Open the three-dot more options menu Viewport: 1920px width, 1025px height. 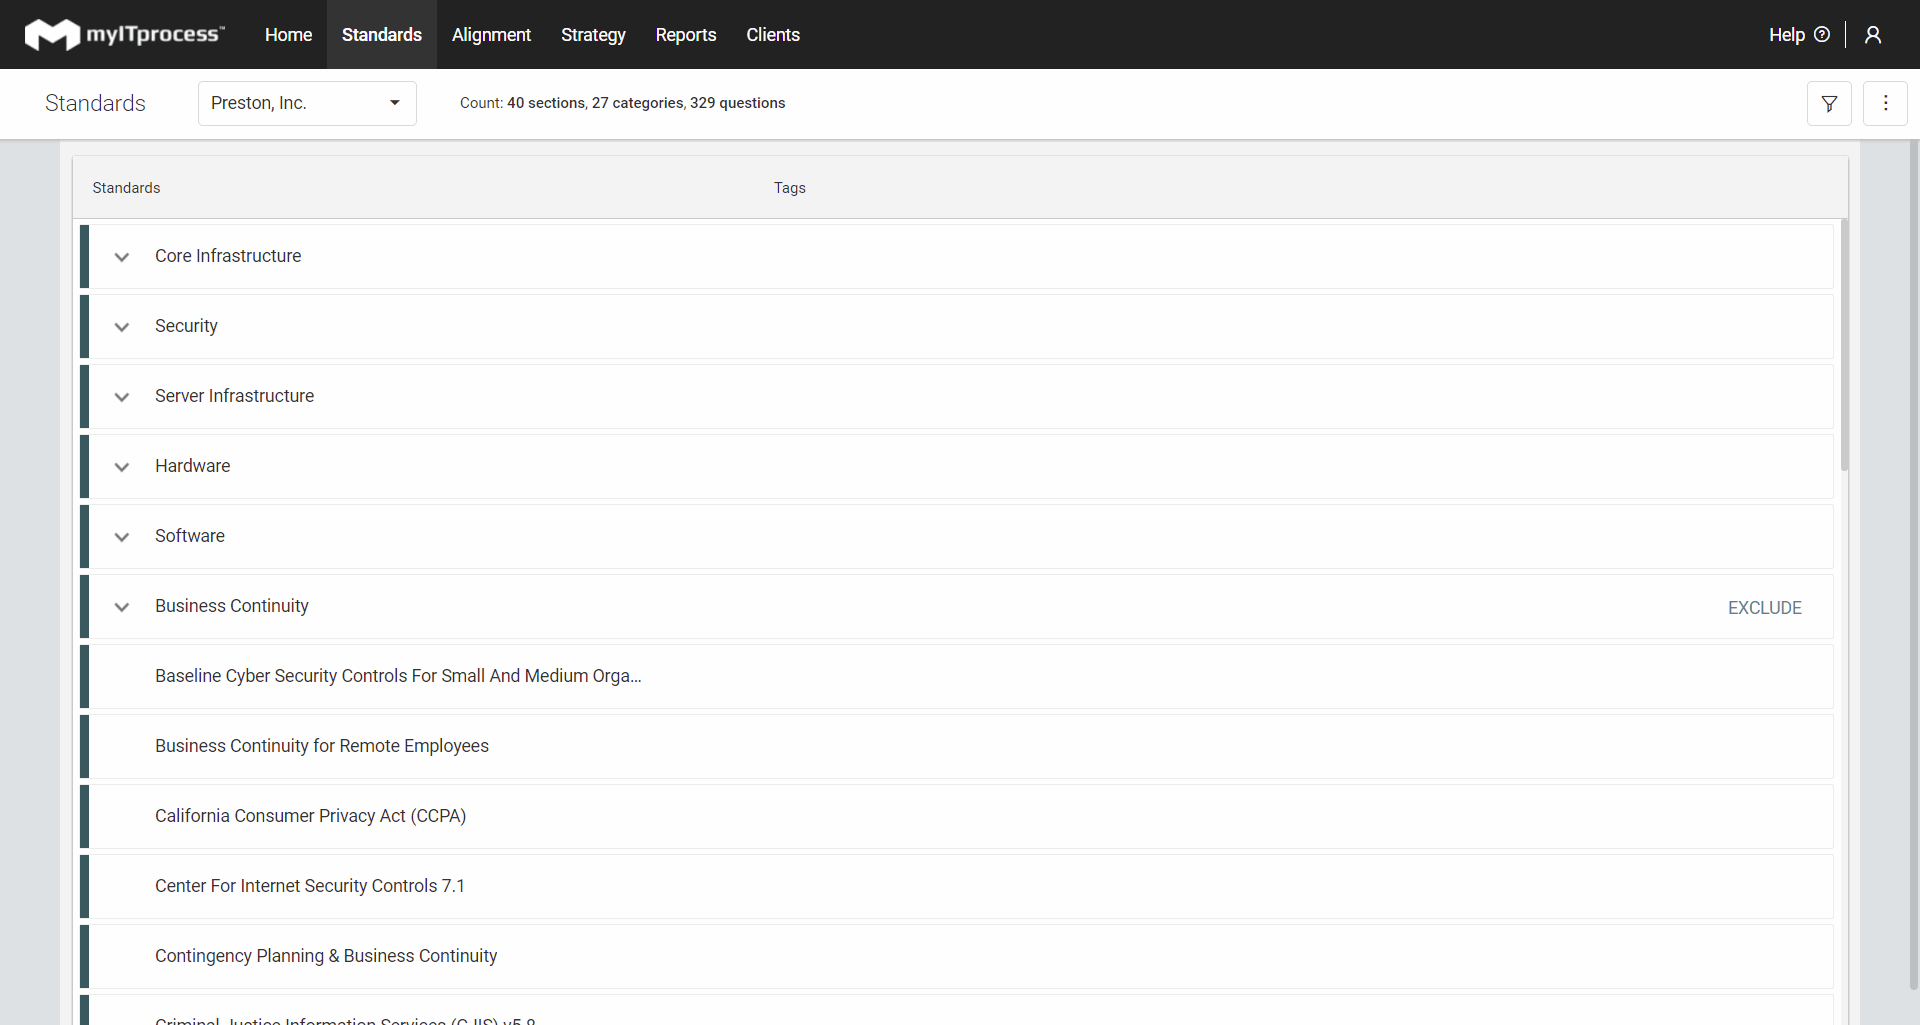pos(1885,103)
